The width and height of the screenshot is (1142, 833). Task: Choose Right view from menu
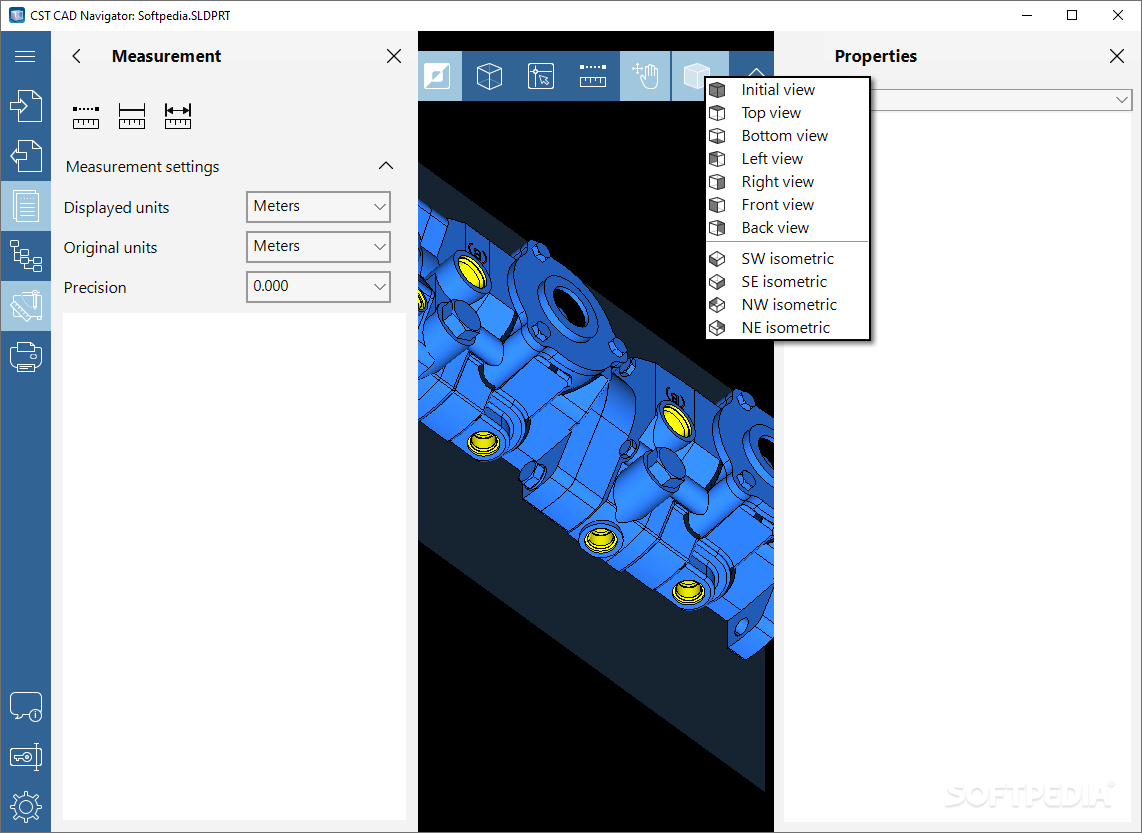pyautogui.click(x=788, y=182)
